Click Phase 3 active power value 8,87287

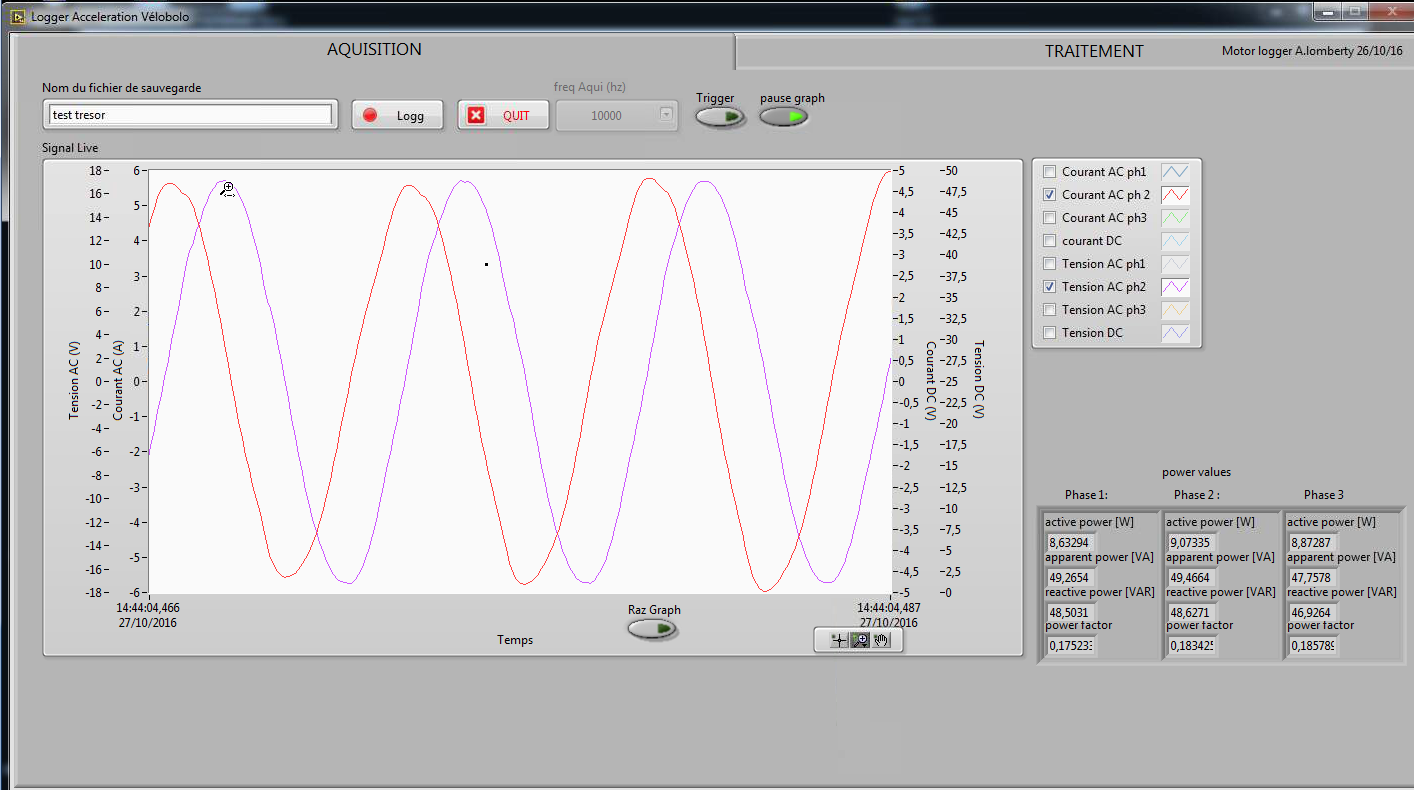click(1313, 543)
